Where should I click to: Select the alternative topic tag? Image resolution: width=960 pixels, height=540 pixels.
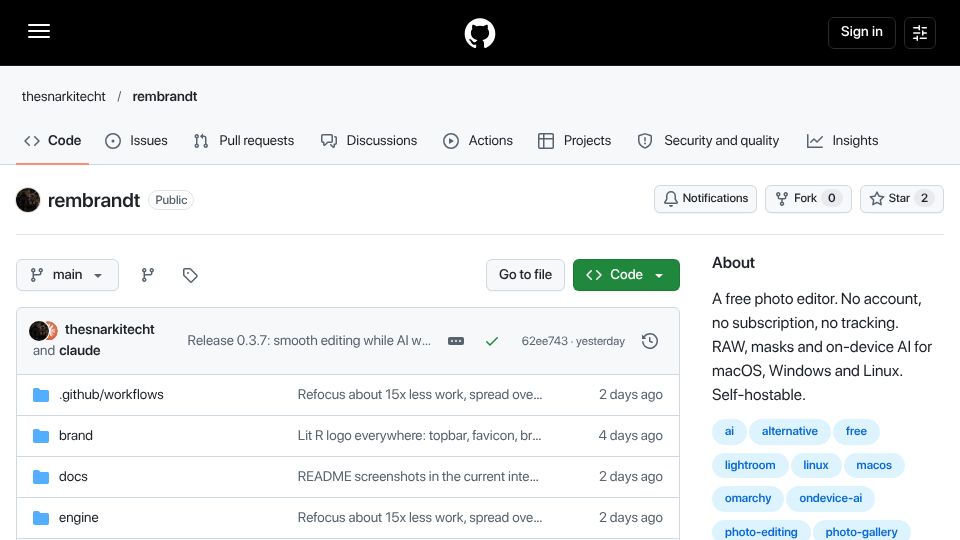790,432
